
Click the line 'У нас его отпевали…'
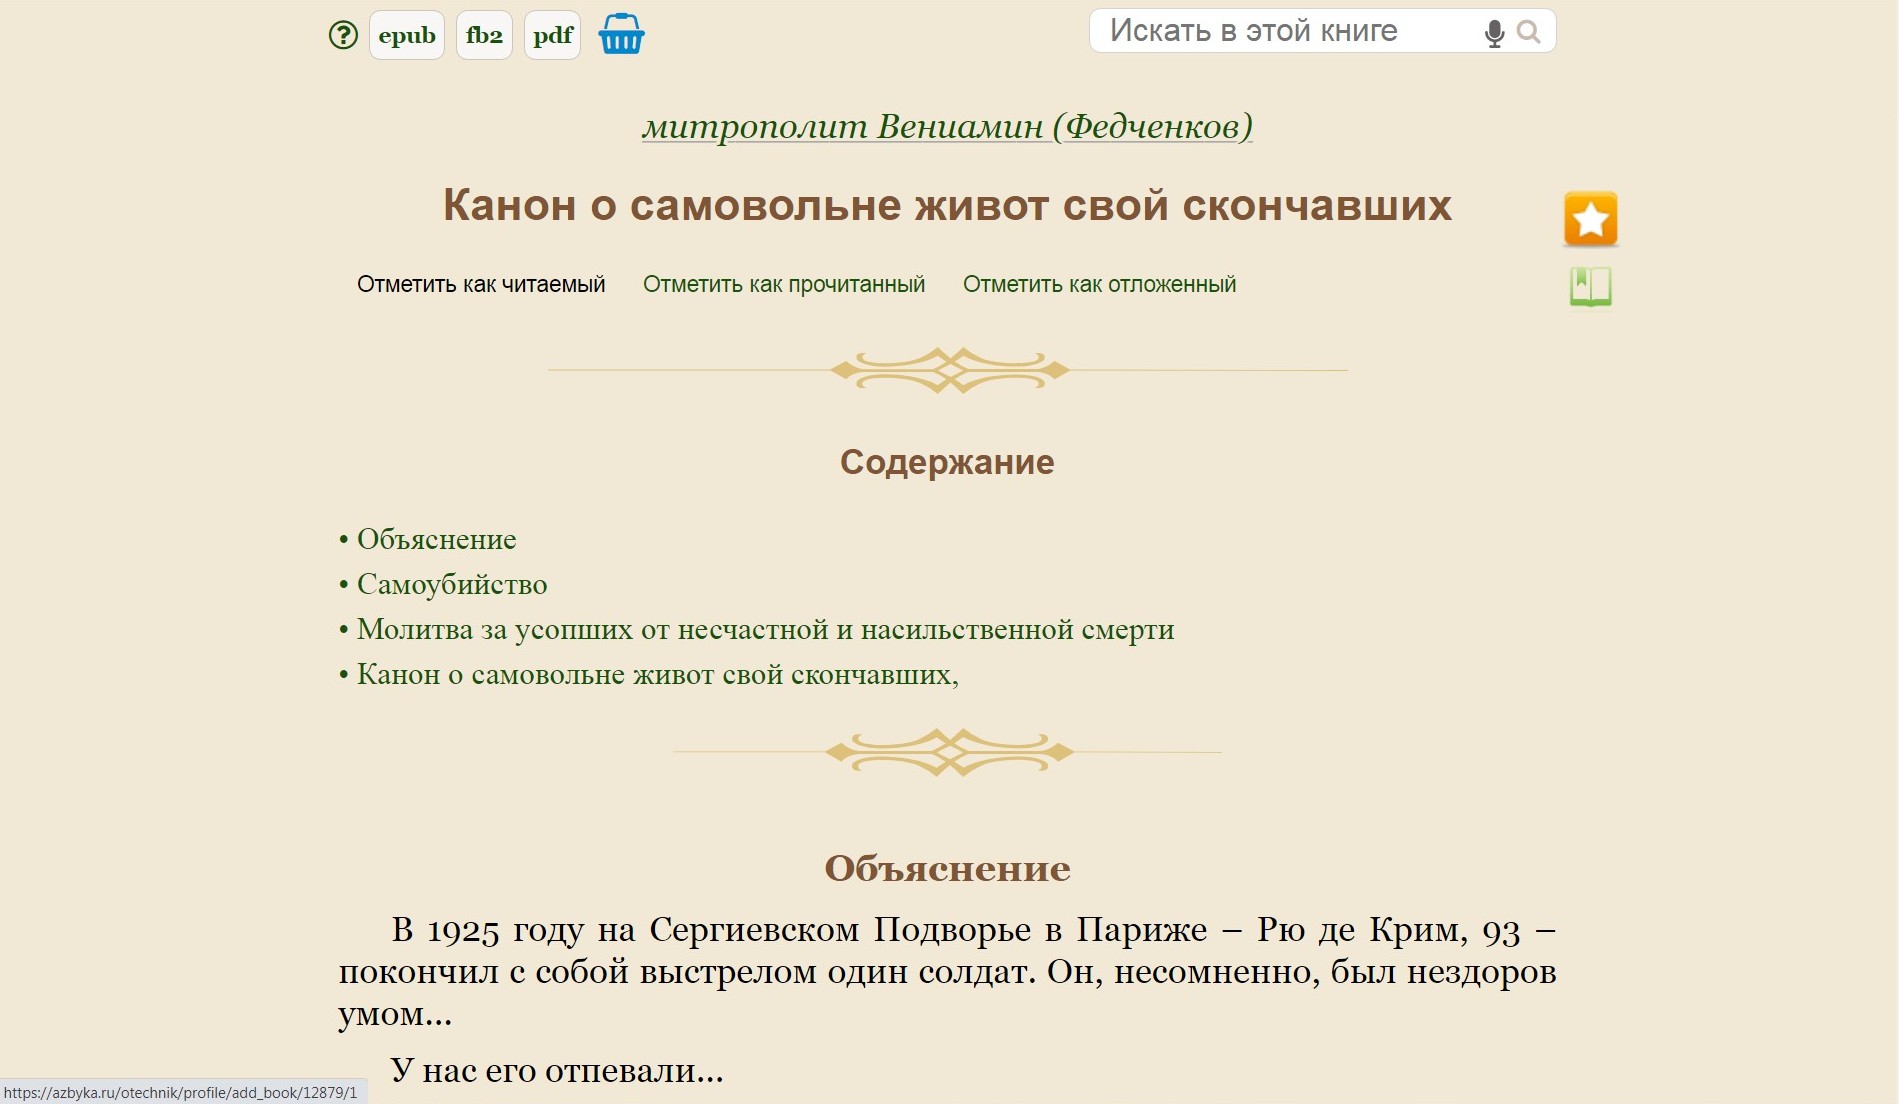[x=557, y=1071]
